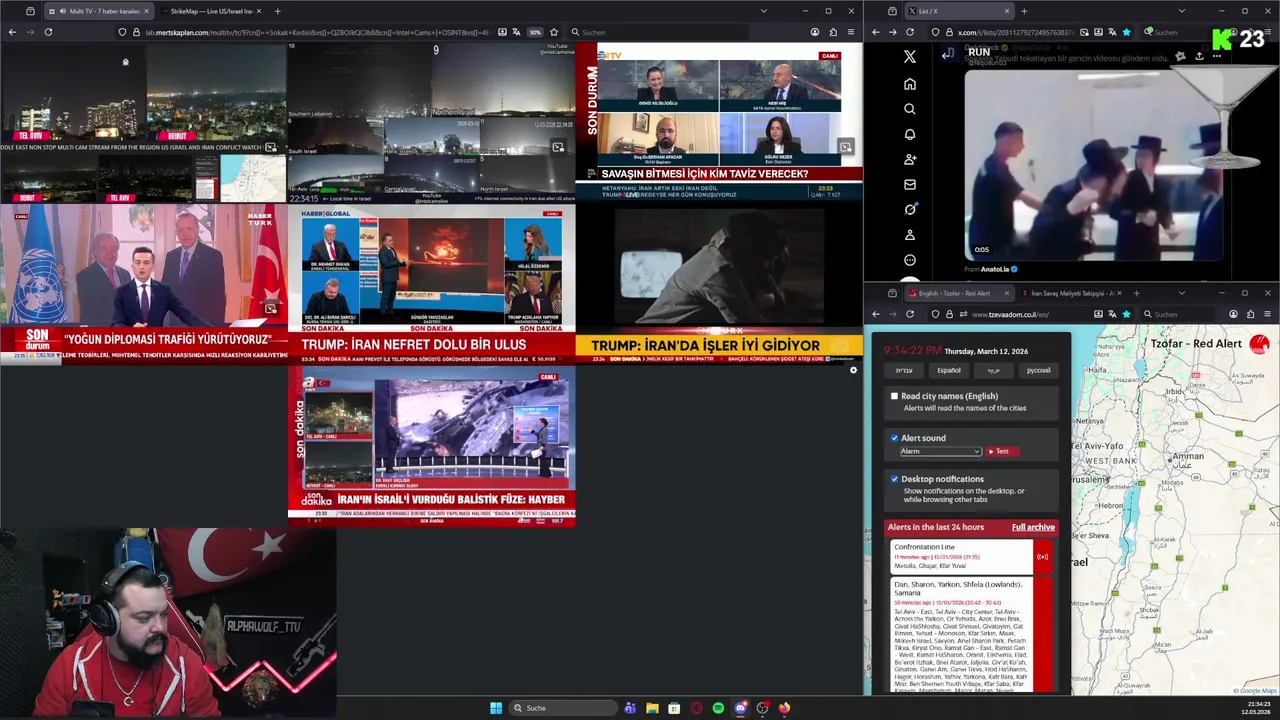Switch Tzofar language to Arabic
The image size is (1280, 720).
993,370
